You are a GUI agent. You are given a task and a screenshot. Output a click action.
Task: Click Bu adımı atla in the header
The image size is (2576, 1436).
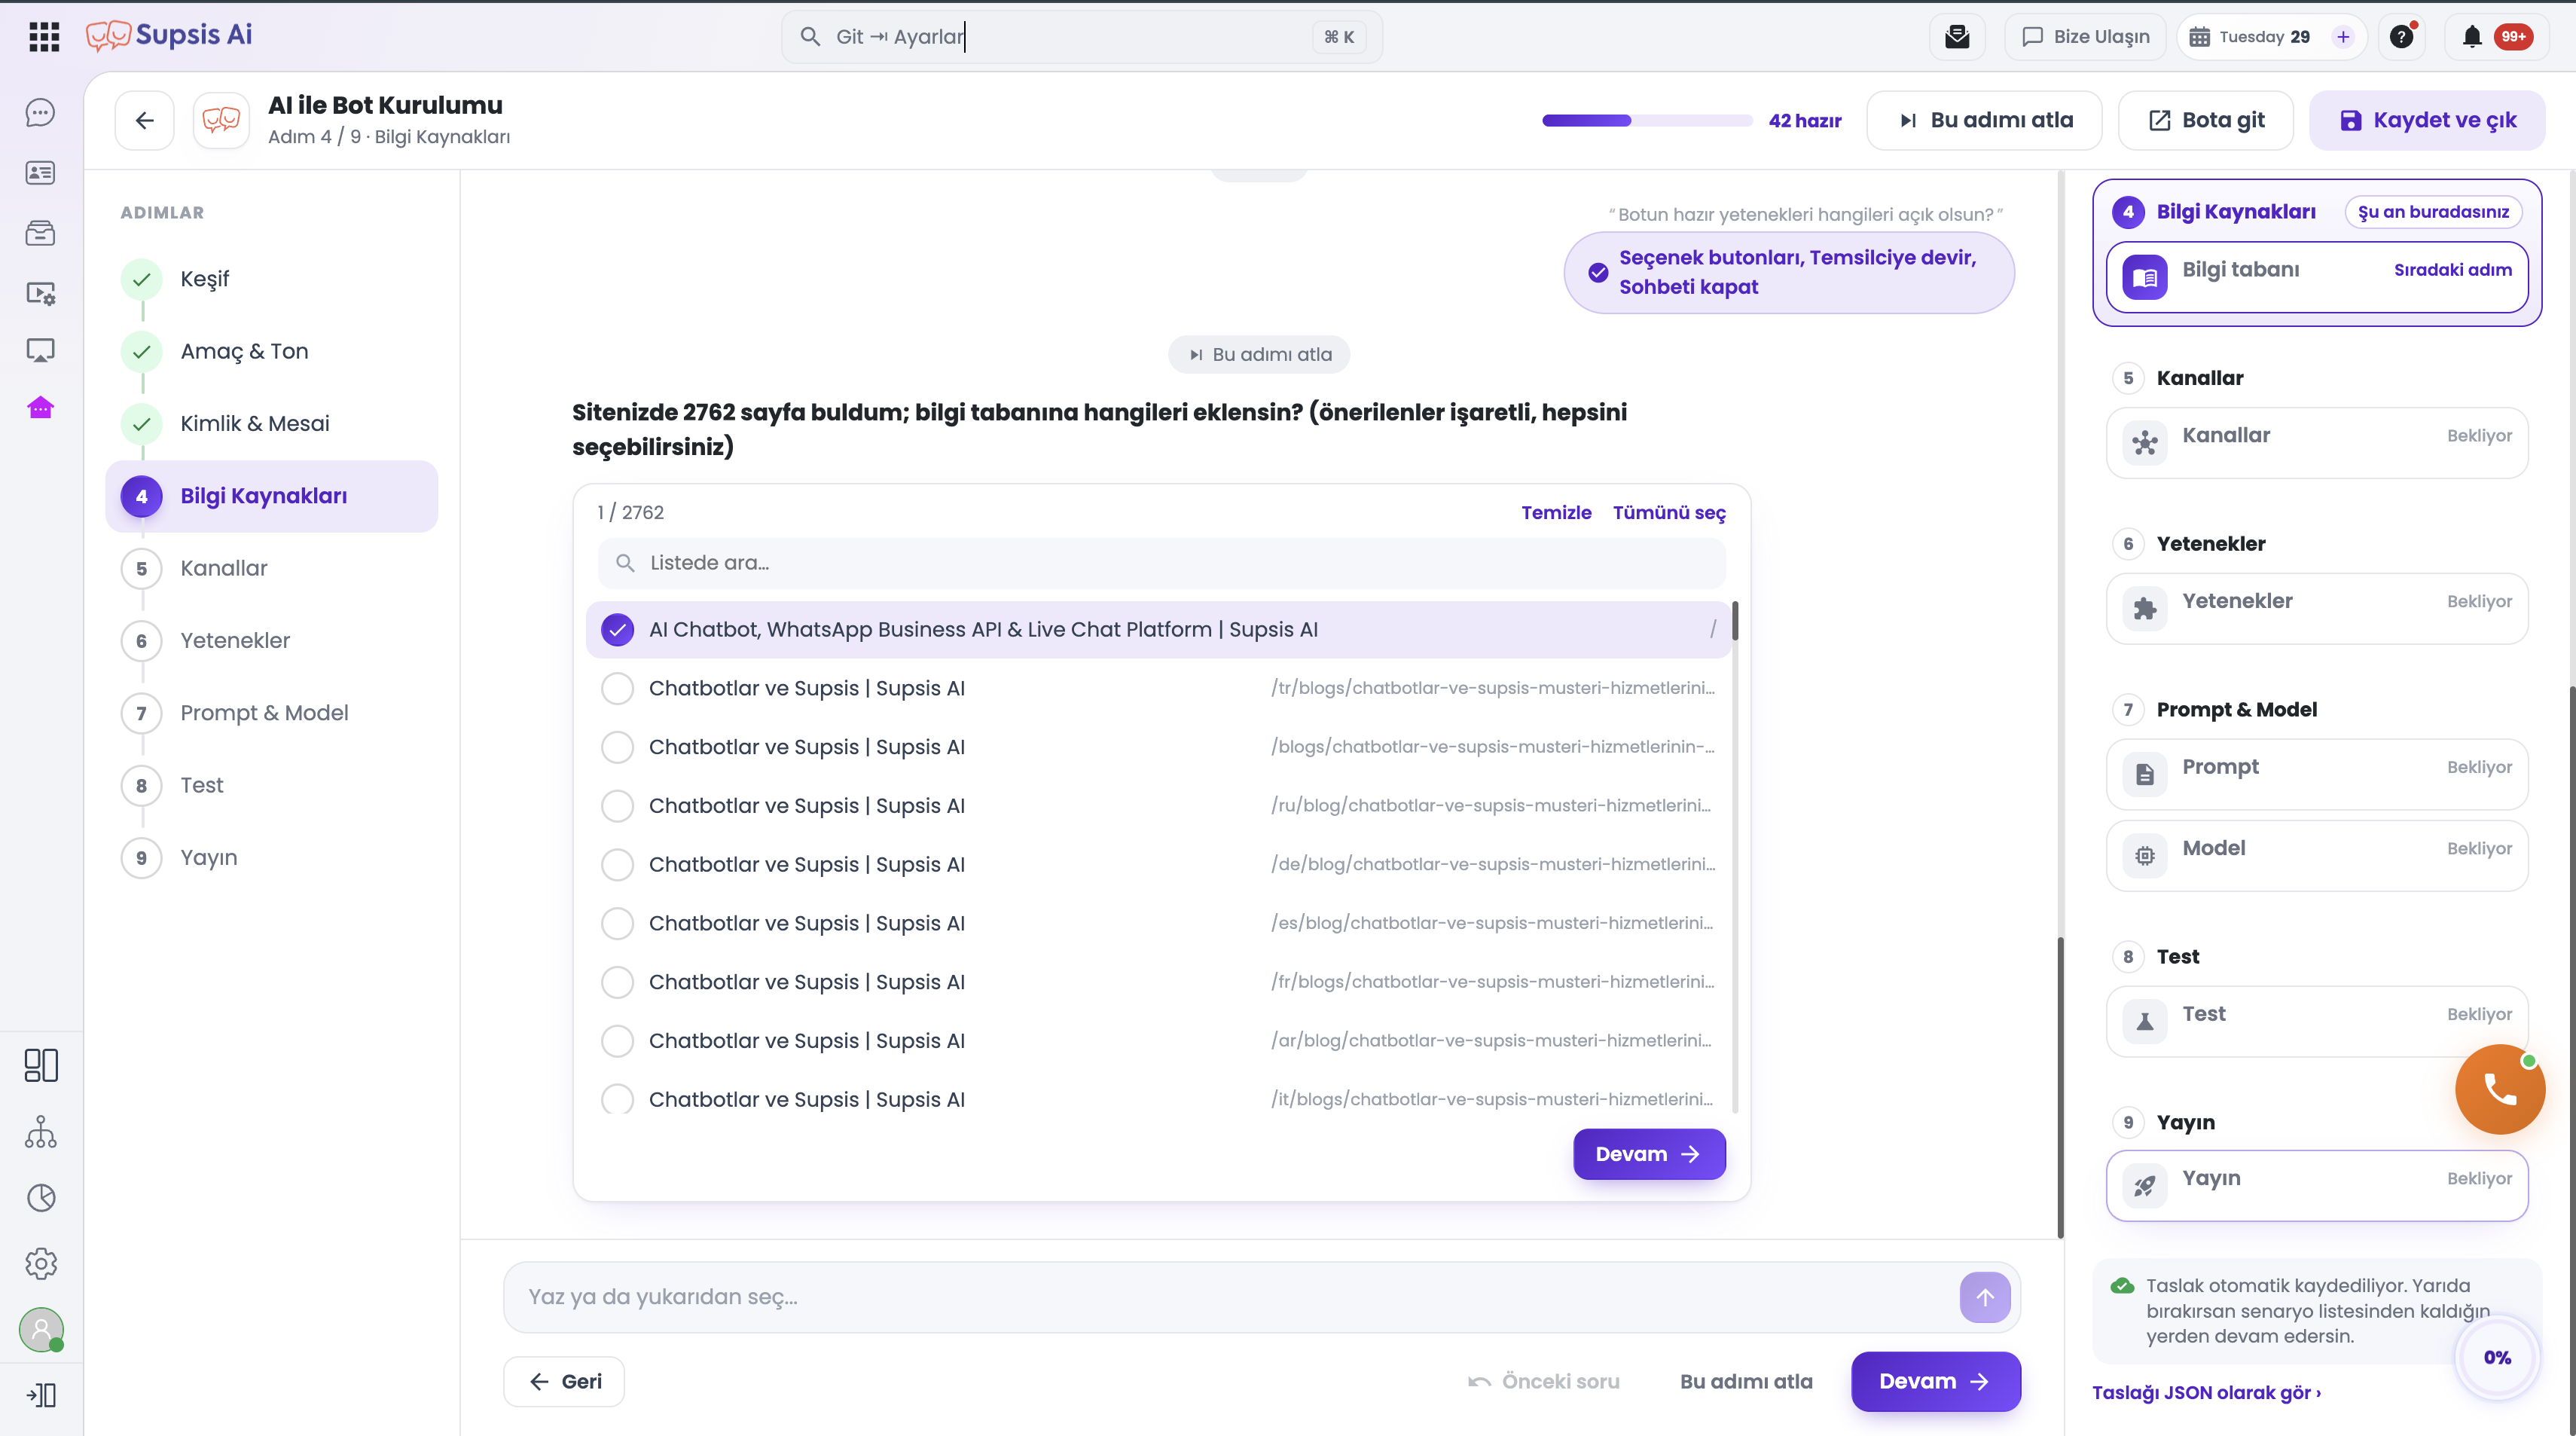click(1984, 120)
